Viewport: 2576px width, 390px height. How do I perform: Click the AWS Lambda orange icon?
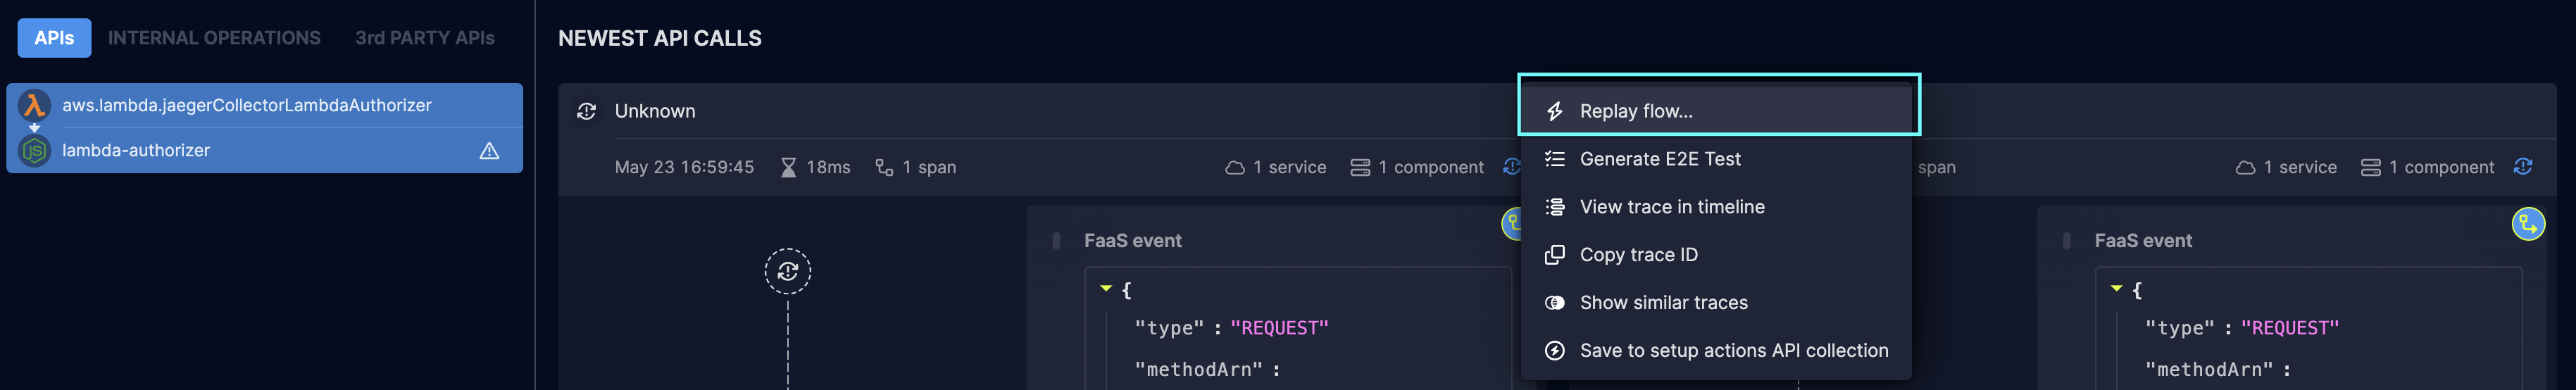pyautogui.click(x=34, y=105)
